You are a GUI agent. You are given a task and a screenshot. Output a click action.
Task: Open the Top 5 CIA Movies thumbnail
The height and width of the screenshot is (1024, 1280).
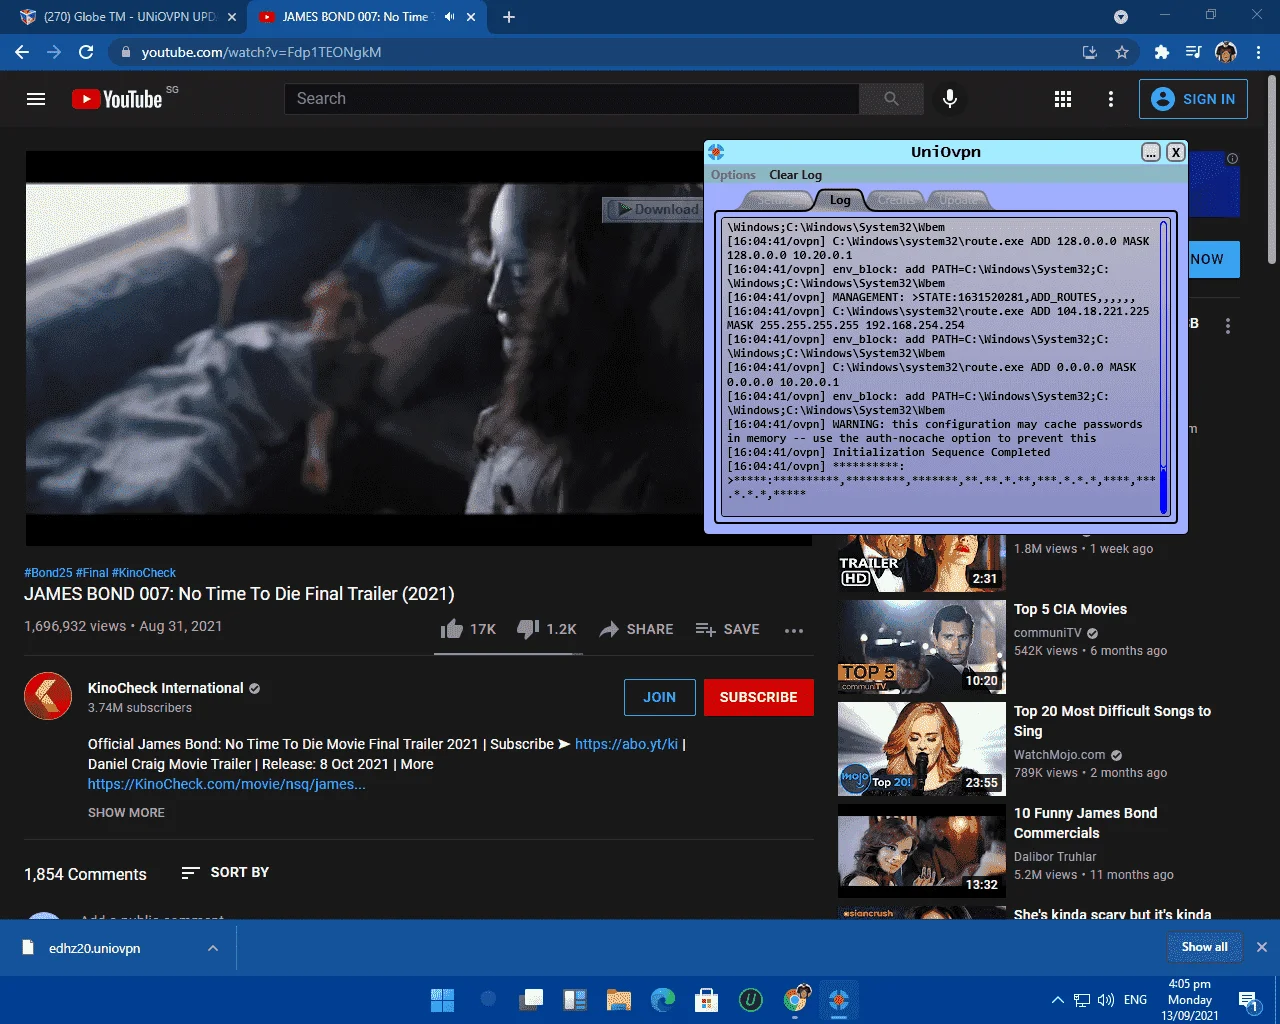coord(922,646)
